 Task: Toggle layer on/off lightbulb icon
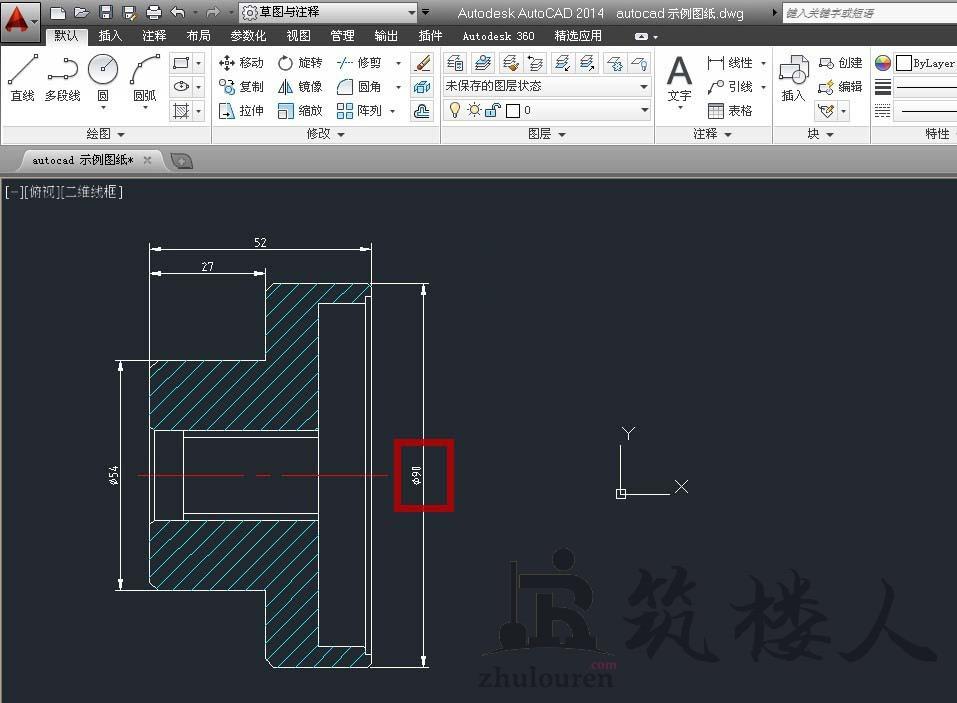click(455, 110)
